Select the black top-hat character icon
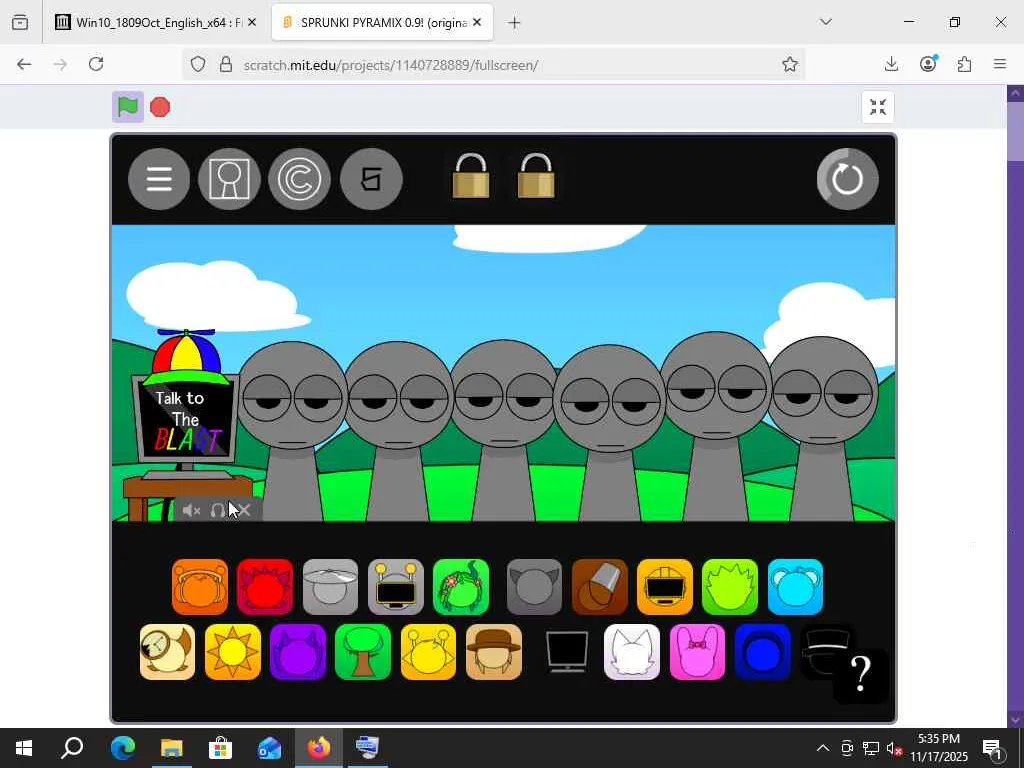This screenshot has height=768, width=1024. [824, 648]
